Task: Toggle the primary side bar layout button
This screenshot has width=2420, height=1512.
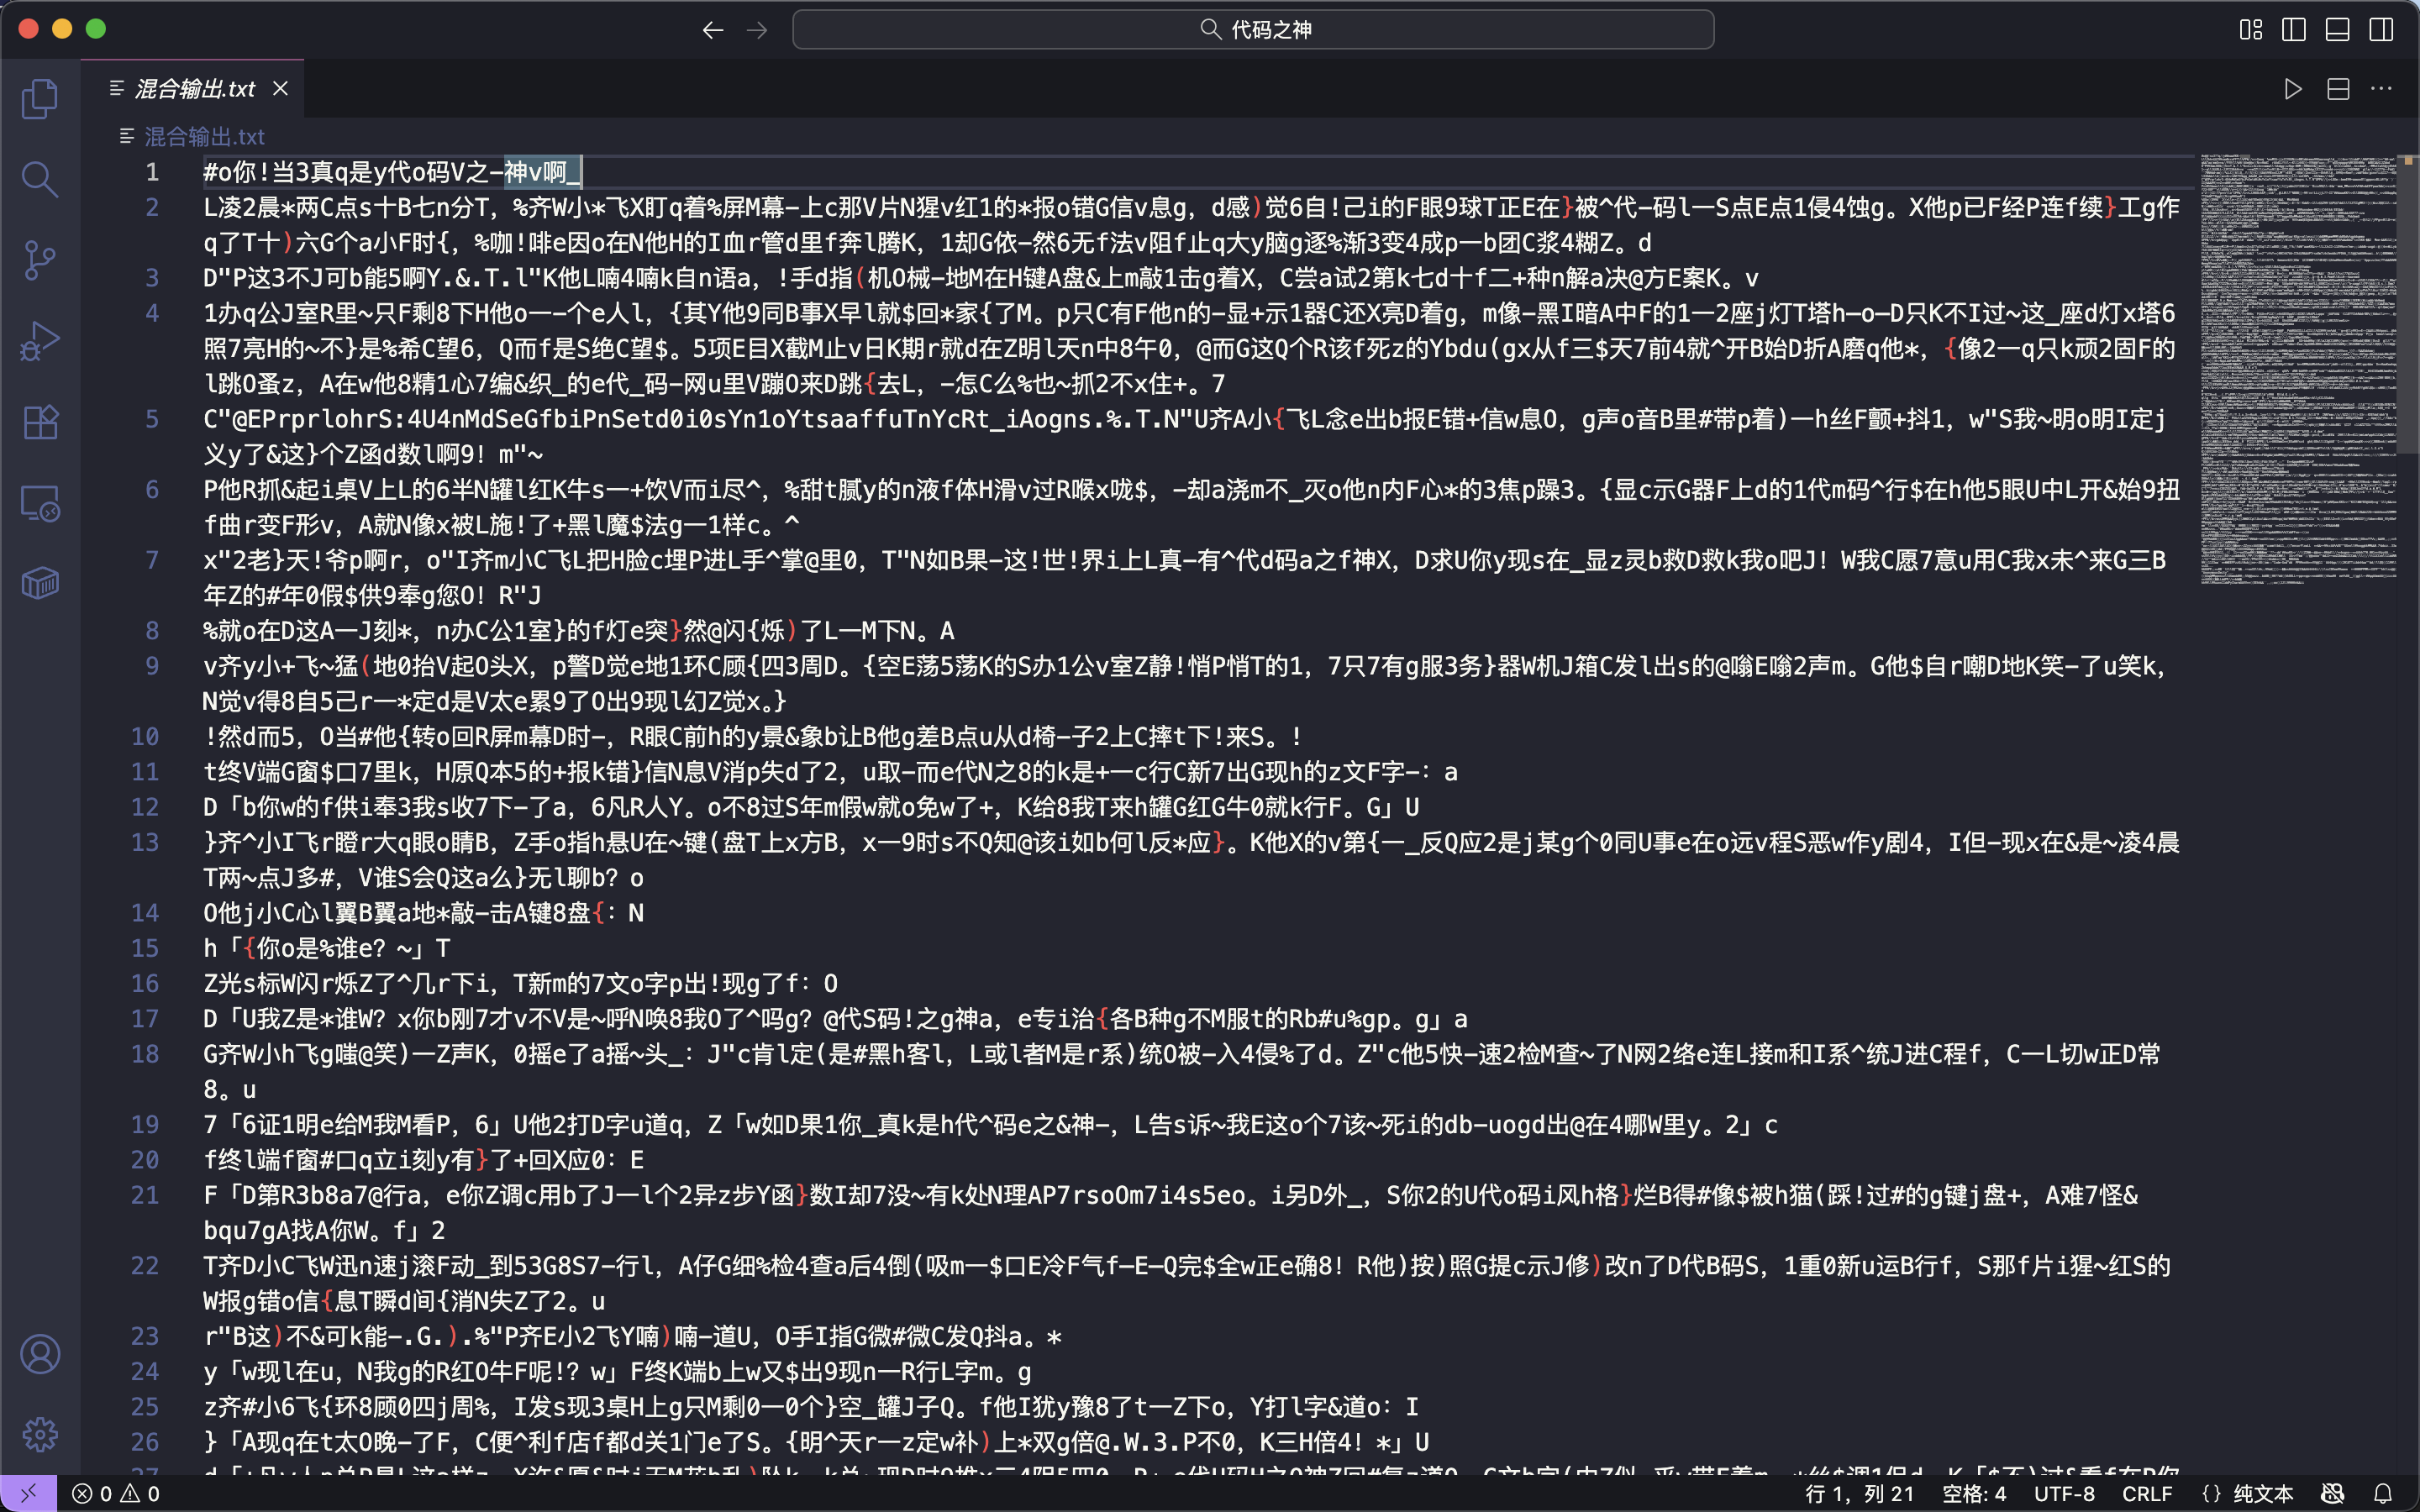Action: [2294, 30]
